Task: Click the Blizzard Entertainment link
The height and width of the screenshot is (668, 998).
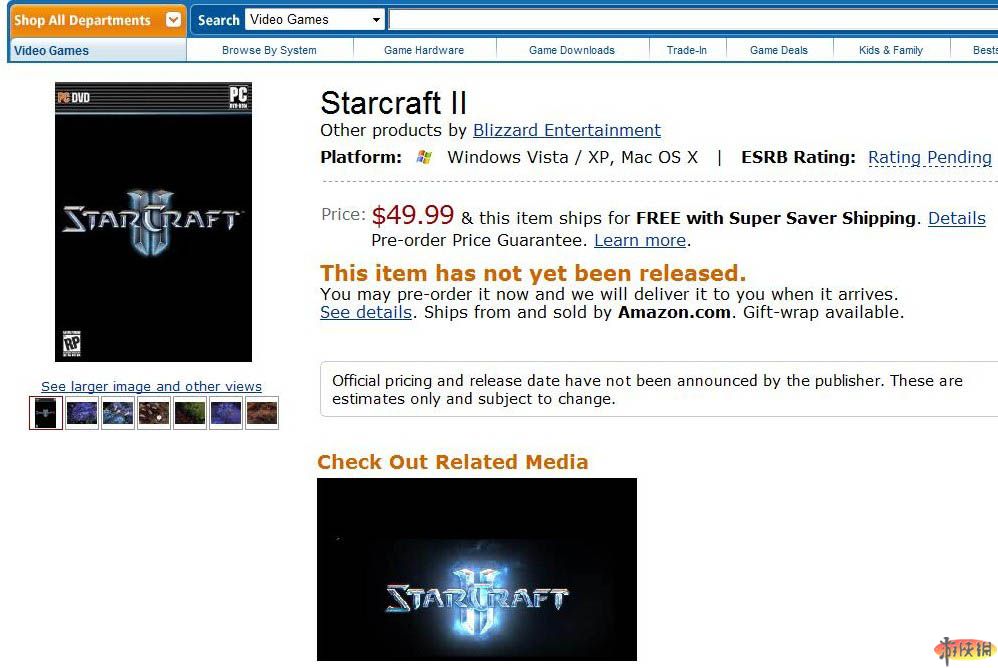Action: point(566,130)
